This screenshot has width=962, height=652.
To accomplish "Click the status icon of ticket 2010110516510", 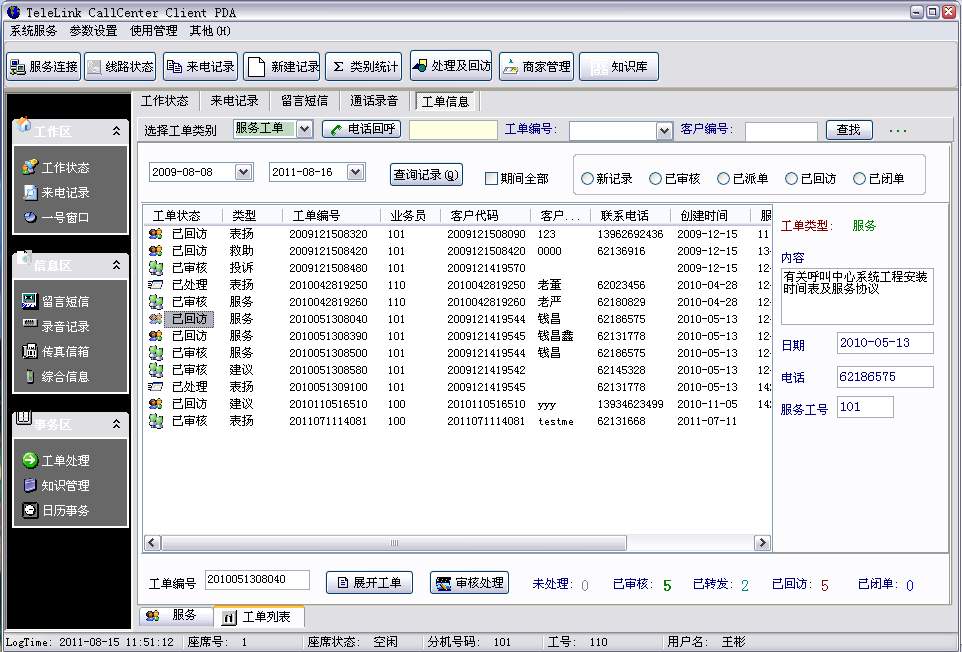I will pyautogui.click(x=156, y=404).
